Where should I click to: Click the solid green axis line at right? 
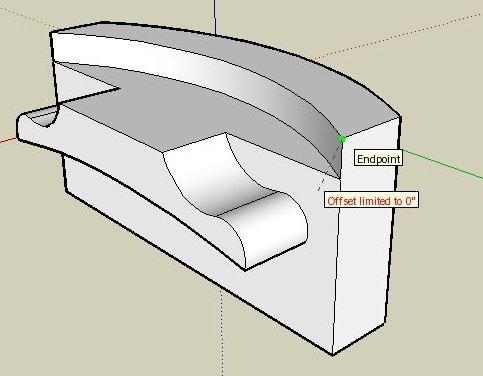442,165
